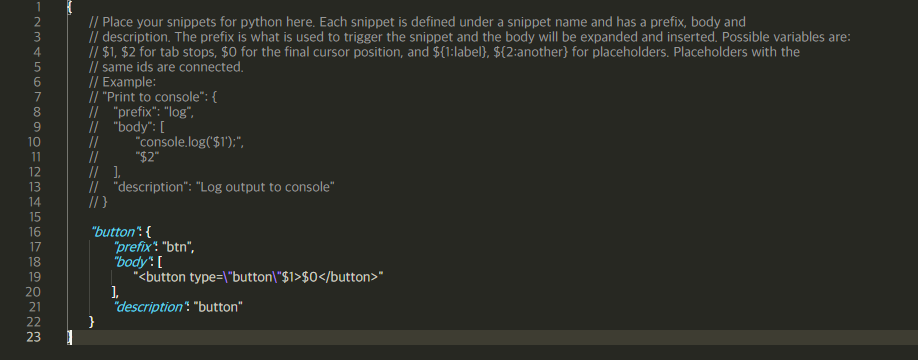Click the "button" description value on line 21
Image resolution: width=918 pixels, height=360 pixels.
point(218,307)
